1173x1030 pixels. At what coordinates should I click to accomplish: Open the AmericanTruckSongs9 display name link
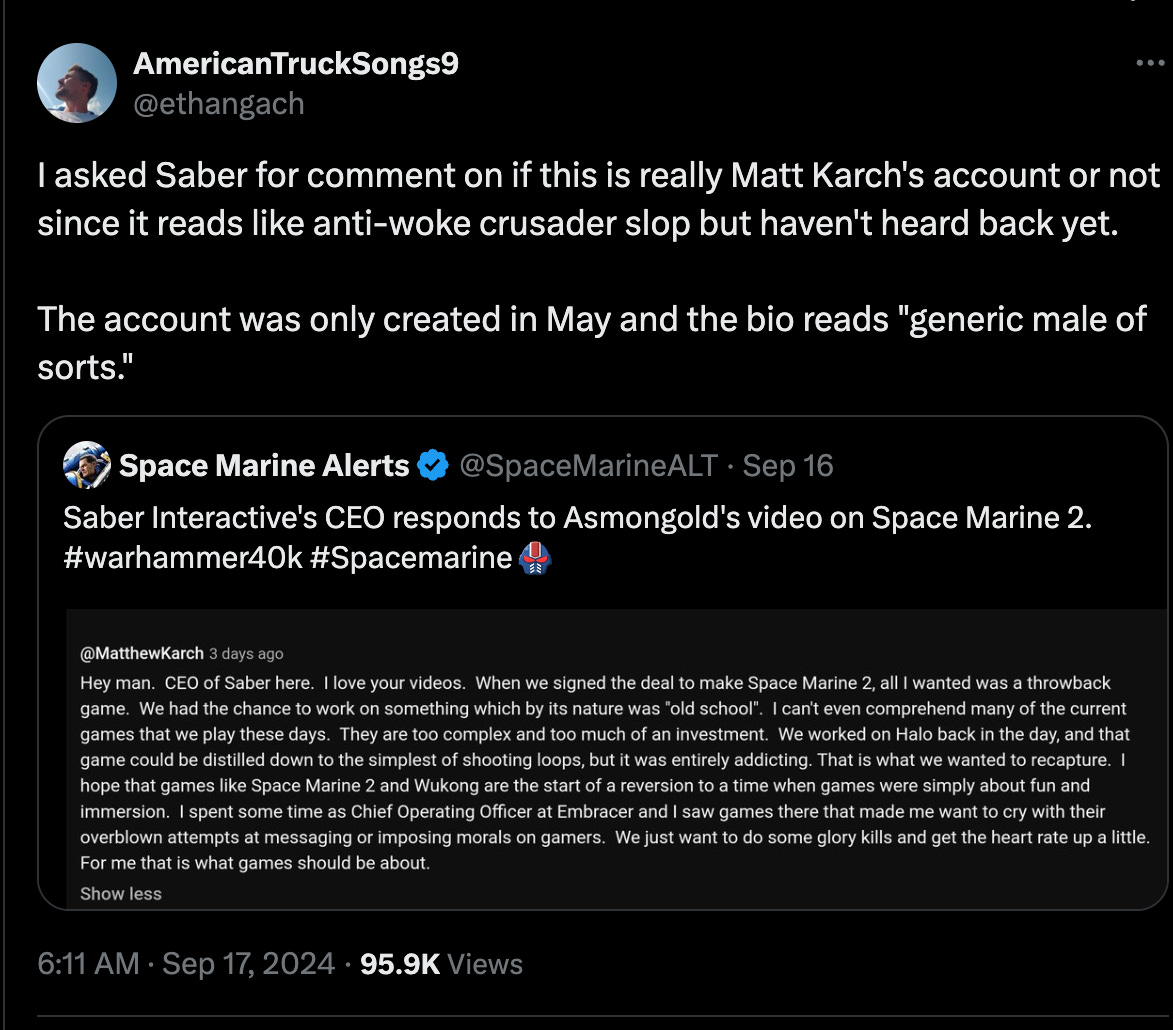pyautogui.click(x=296, y=65)
